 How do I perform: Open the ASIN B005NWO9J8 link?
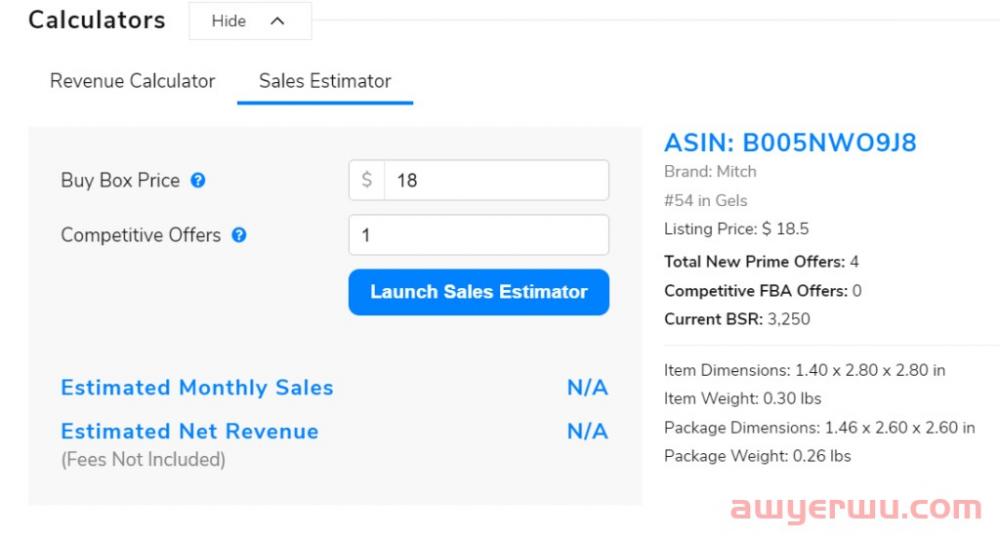[790, 143]
